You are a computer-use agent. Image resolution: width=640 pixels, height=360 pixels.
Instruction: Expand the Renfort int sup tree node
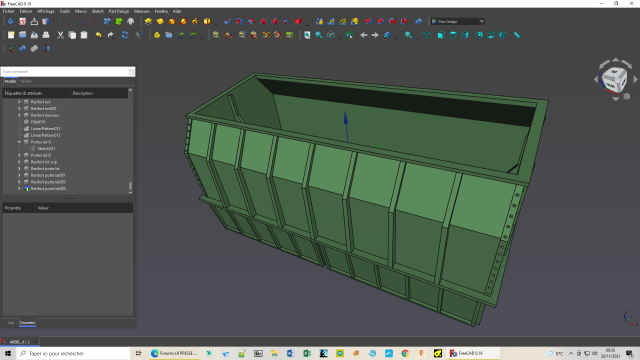tap(19, 162)
